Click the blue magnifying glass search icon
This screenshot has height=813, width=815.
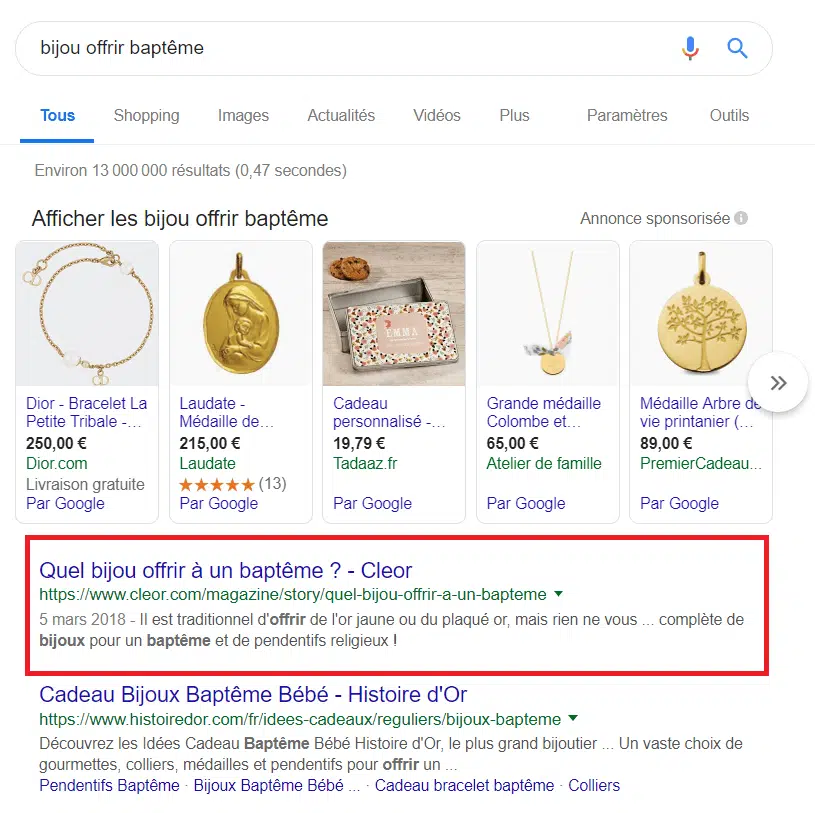[x=737, y=48]
